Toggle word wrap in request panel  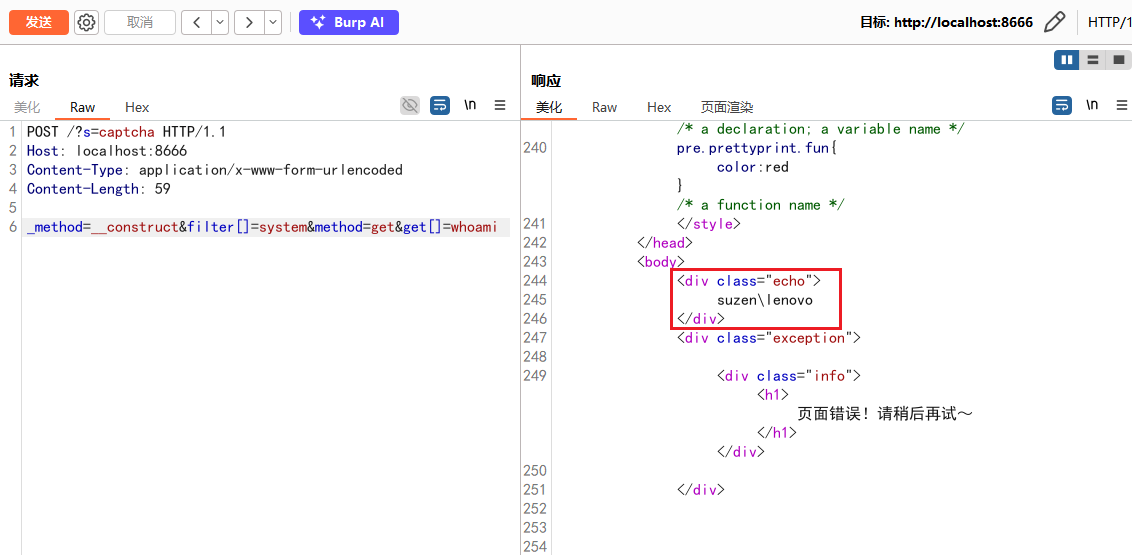point(440,105)
